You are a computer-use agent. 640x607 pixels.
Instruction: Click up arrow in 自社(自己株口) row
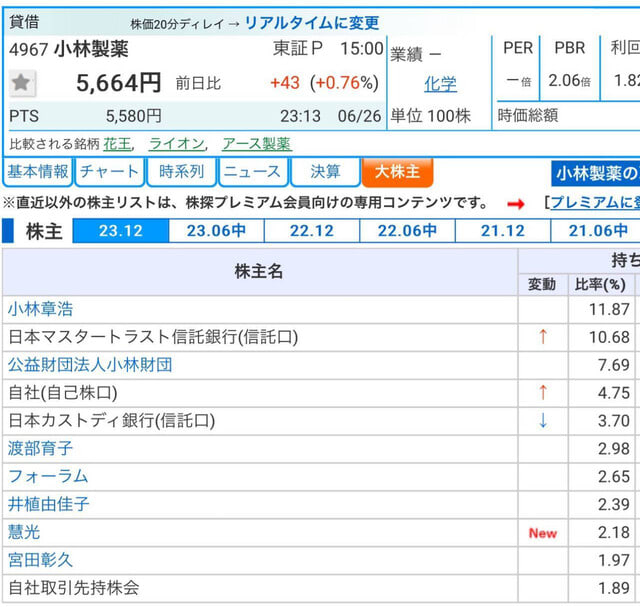542,392
